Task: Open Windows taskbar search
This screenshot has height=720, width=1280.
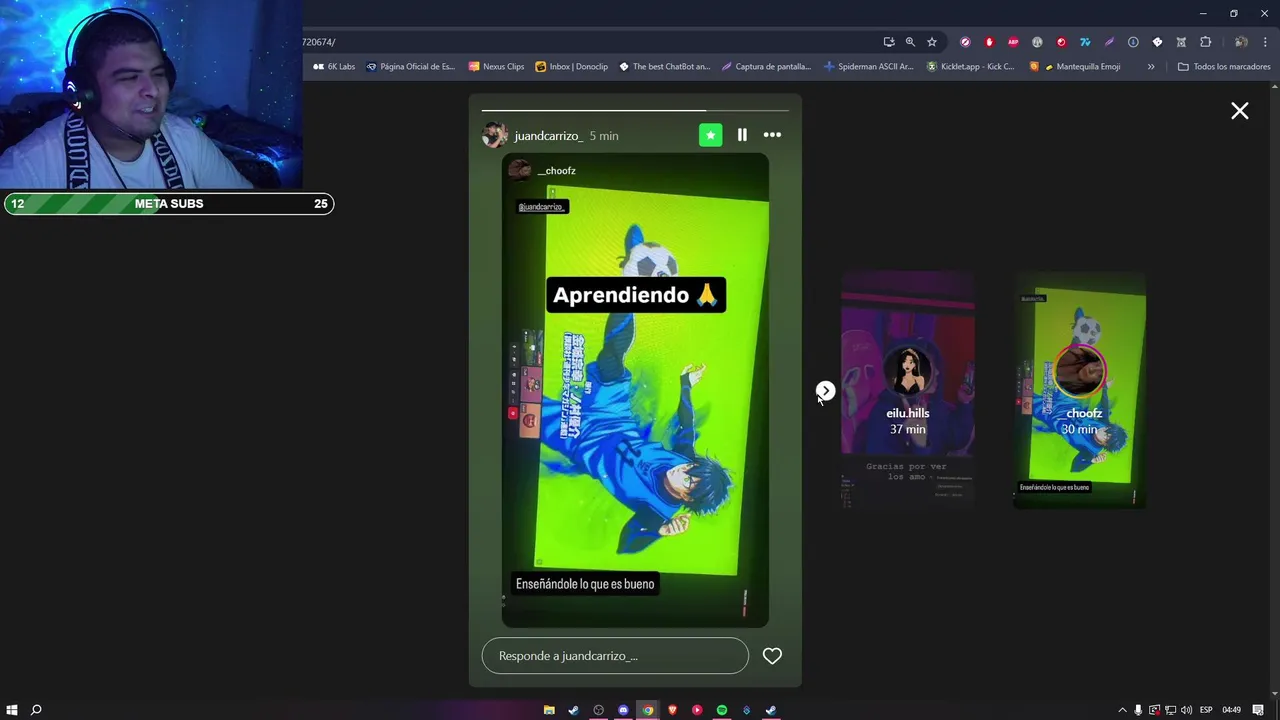Action: point(36,710)
